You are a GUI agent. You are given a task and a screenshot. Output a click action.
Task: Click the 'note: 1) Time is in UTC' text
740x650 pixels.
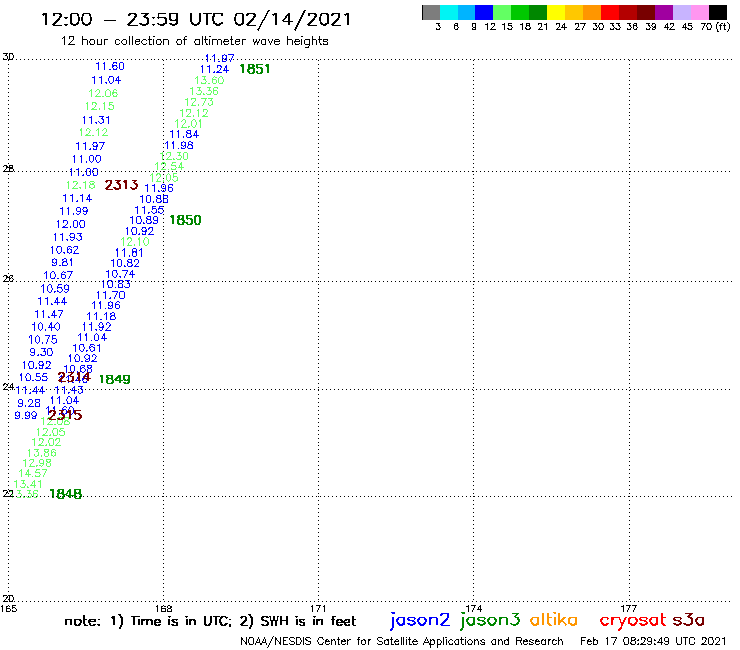point(147,621)
